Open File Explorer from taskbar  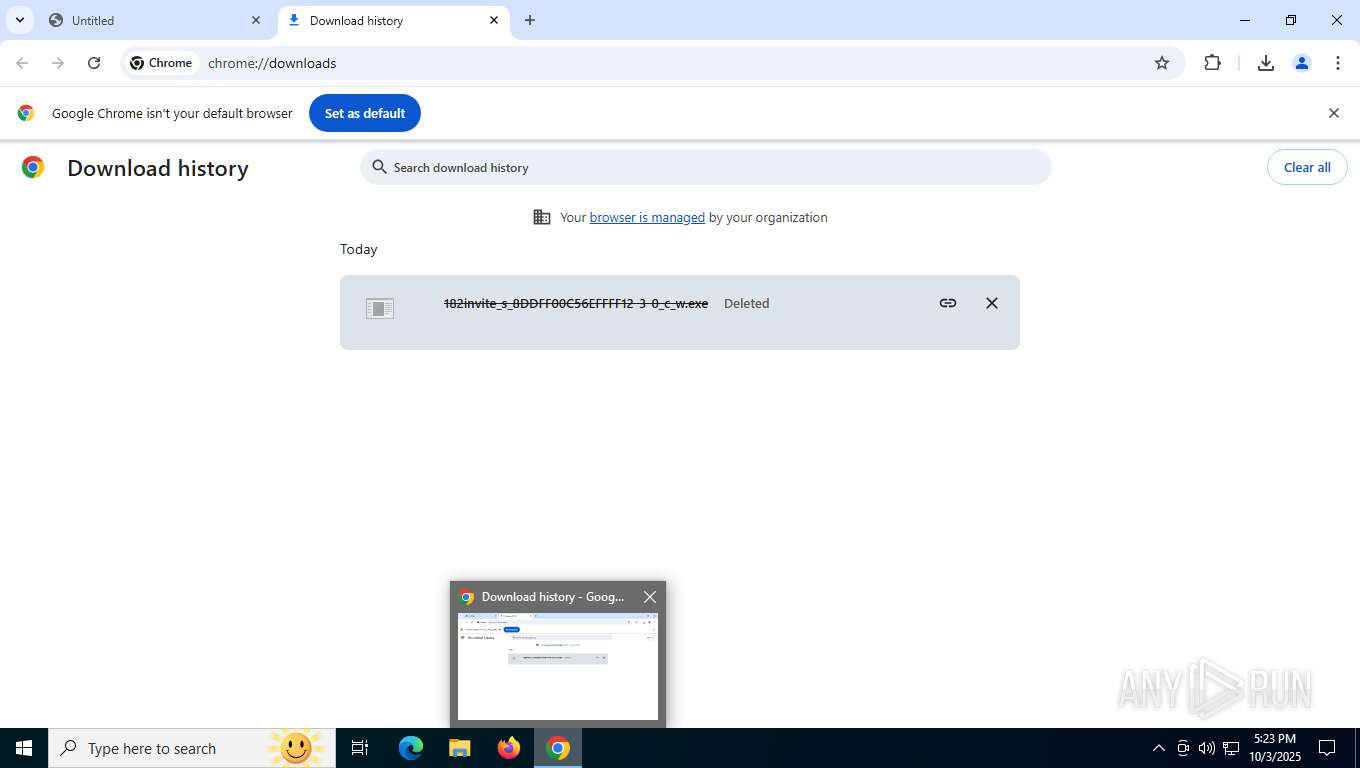[x=460, y=748]
